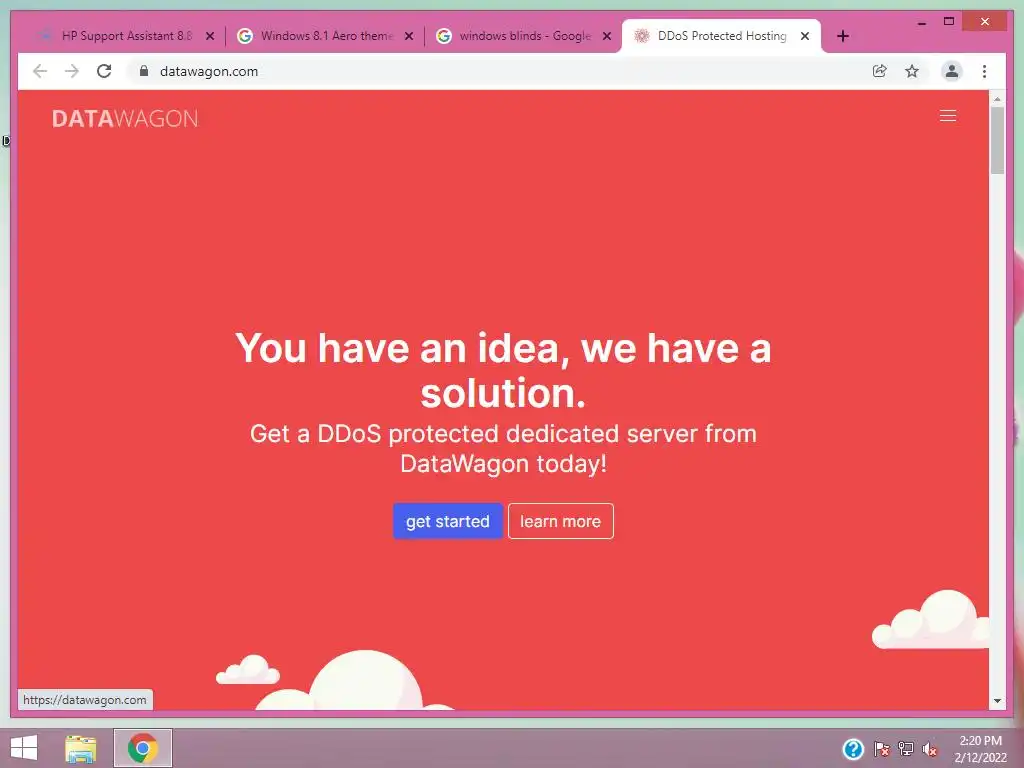
Task: Open the Windows Start button
Action: coord(24,748)
